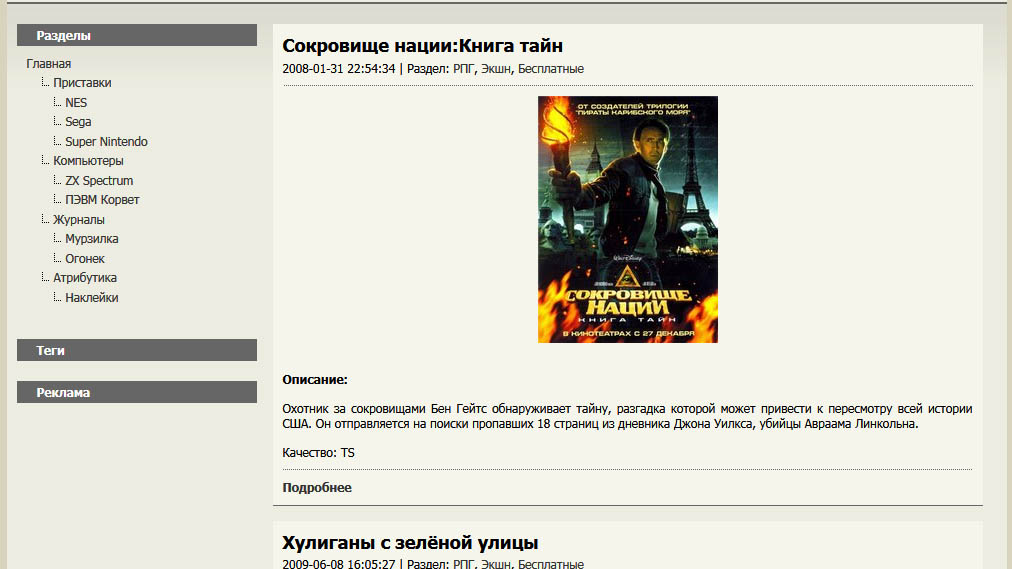Open ПЭВМ Корвет subsection
1012x569 pixels.
pyautogui.click(x=102, y=200)
